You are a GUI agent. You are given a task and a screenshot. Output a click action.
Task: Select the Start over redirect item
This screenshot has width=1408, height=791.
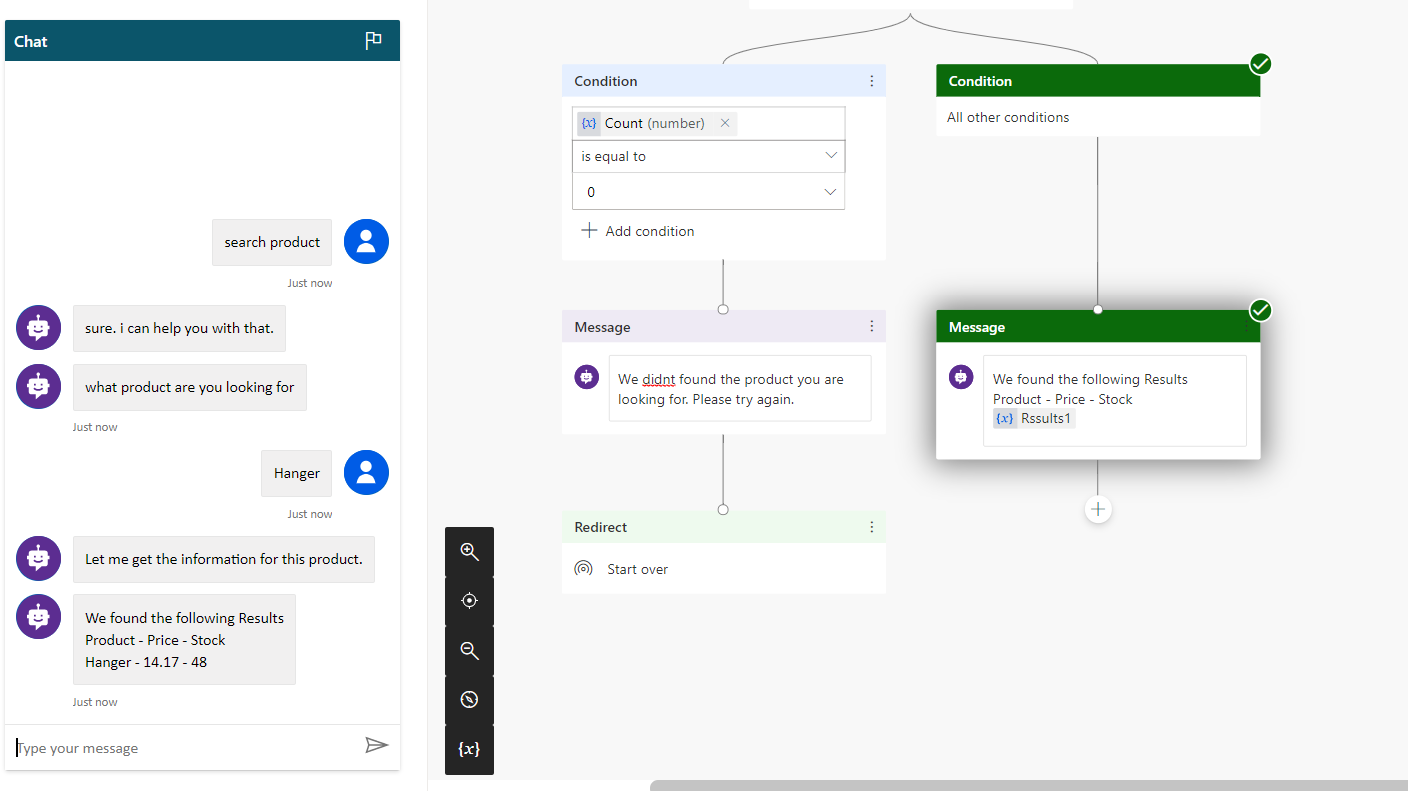coord(637,569)
